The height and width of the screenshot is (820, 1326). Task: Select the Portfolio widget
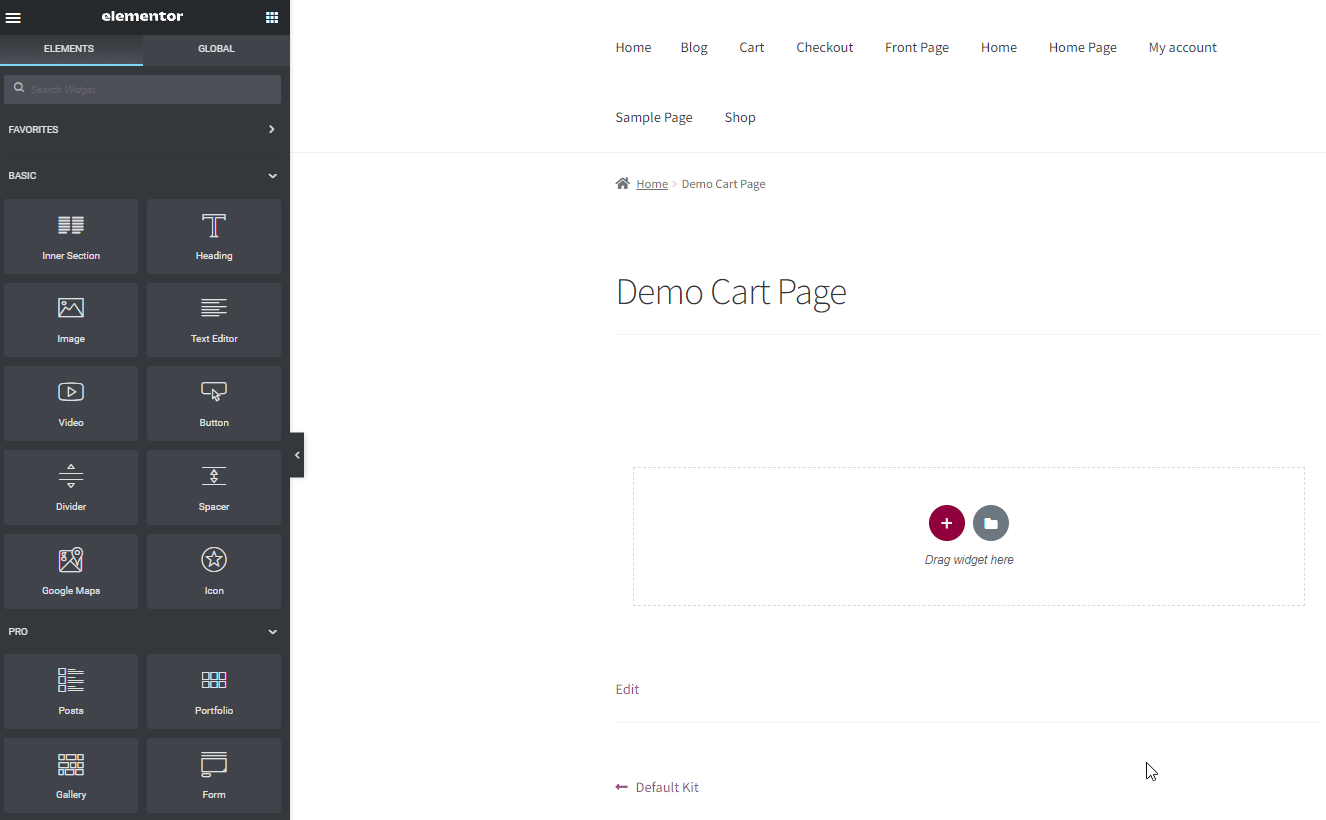tap(214, 691)
